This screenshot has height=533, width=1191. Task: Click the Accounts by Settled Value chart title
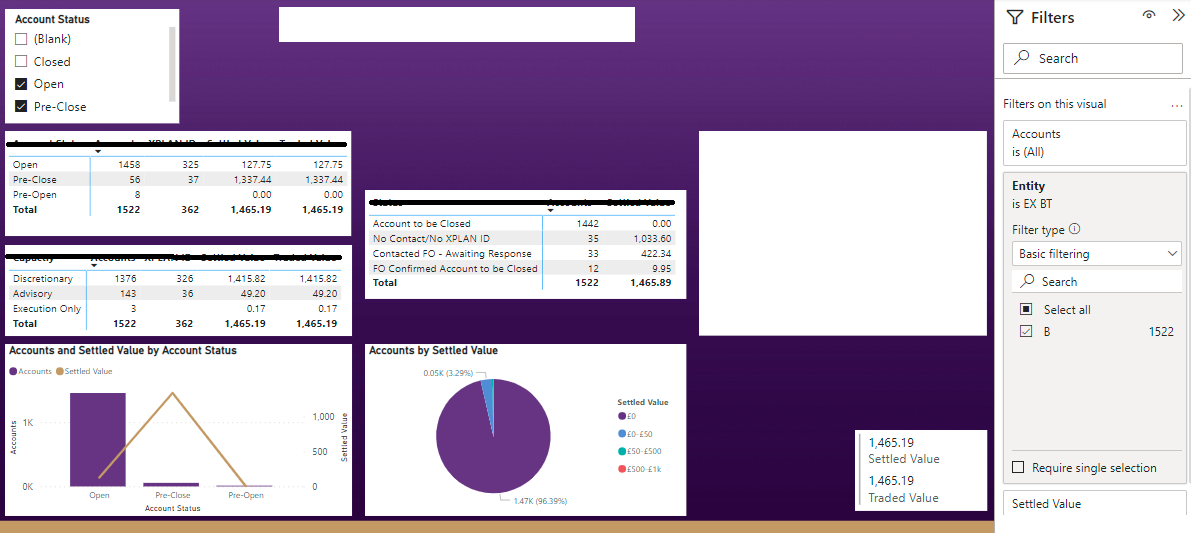click(433, 351)
